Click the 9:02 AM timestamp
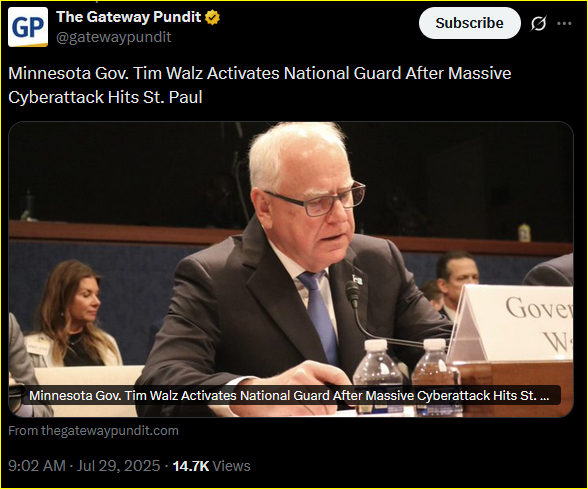 coord(37,466)
